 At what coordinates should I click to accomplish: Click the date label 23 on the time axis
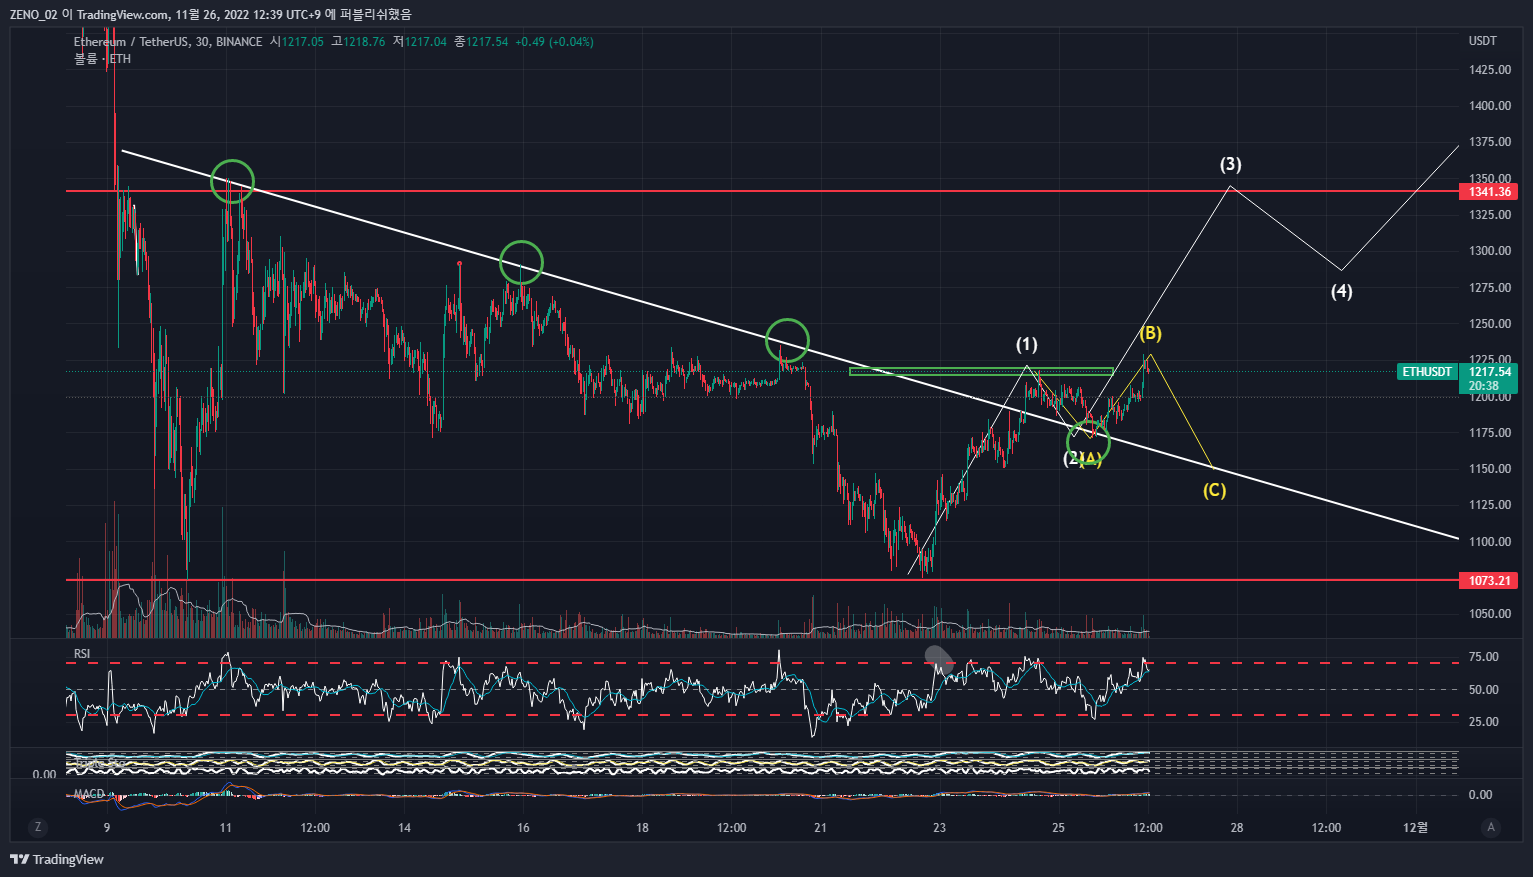click(939, 828)
